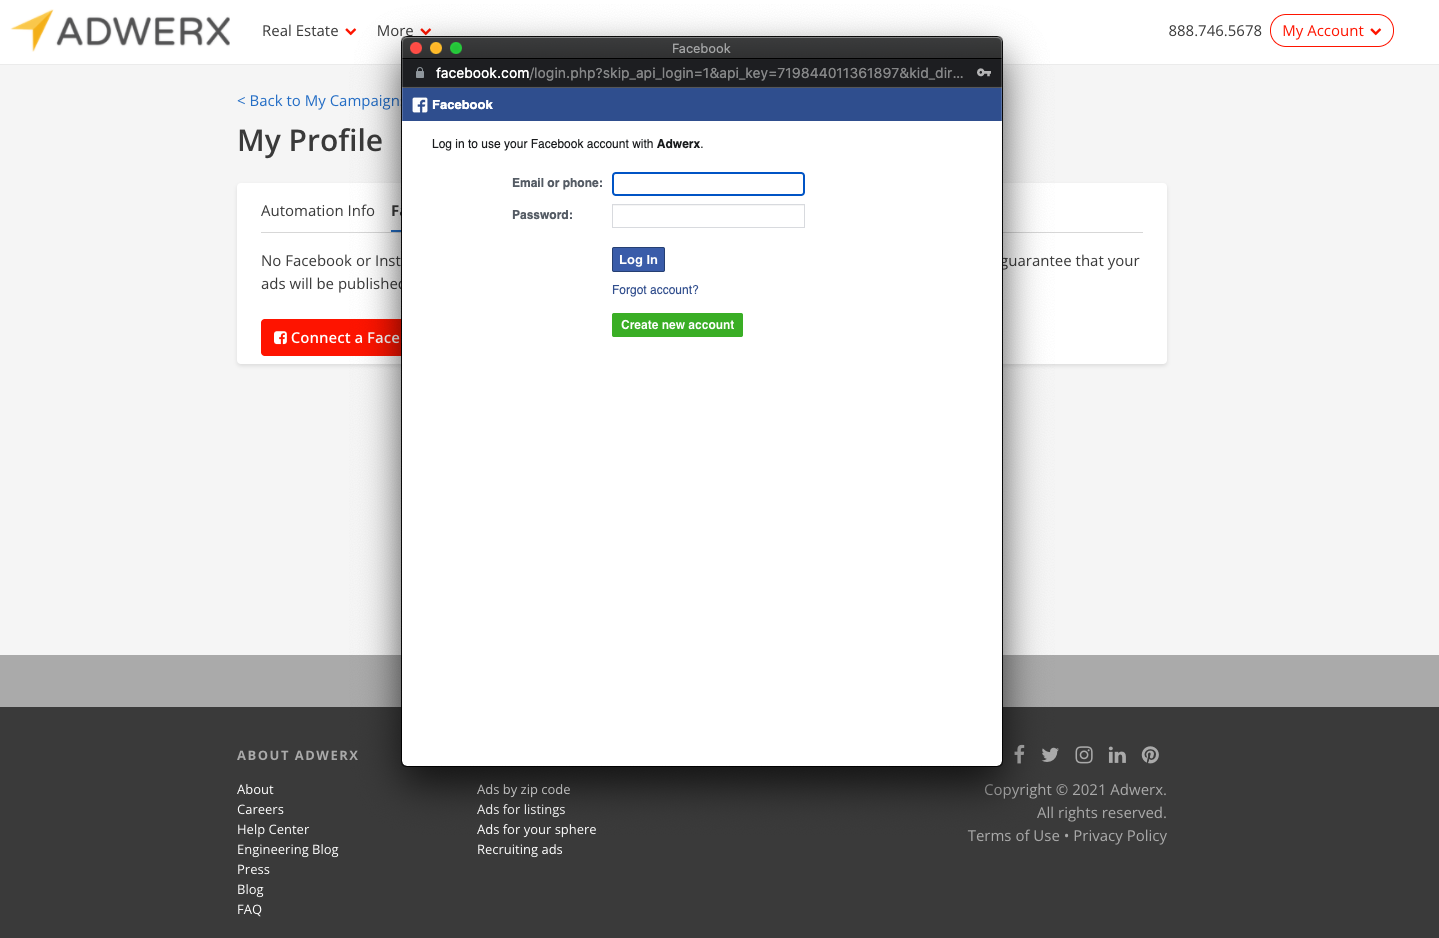Image resolution: width=1439 pixels, height=938 pixels.
Task: Switch to the Automation Info tab
Action: 318,211
